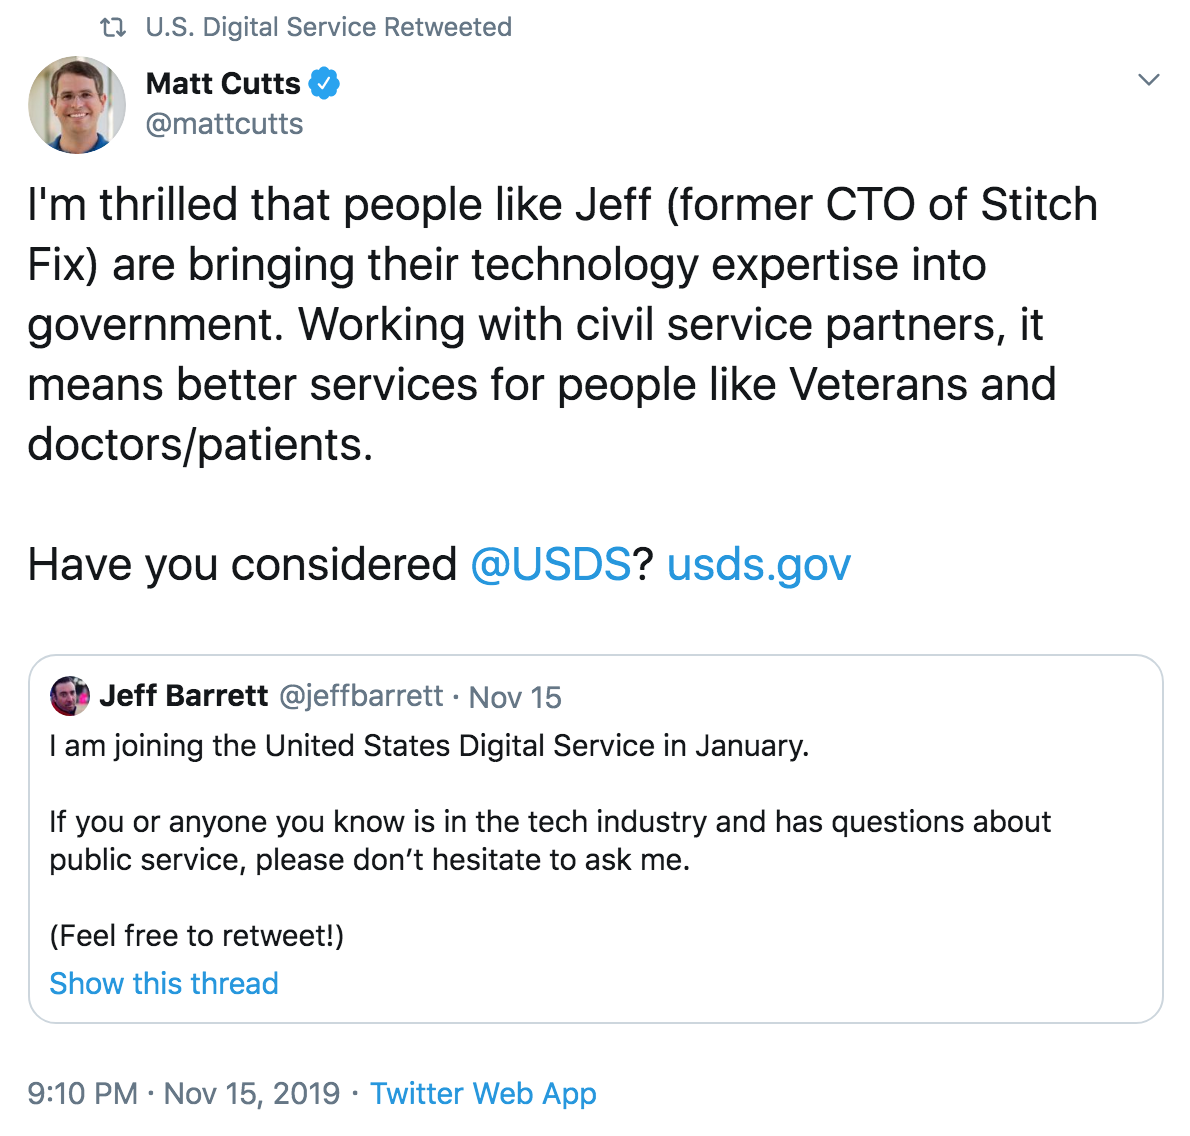Click the 'Have you considered' text line

(x=242, y=565)
